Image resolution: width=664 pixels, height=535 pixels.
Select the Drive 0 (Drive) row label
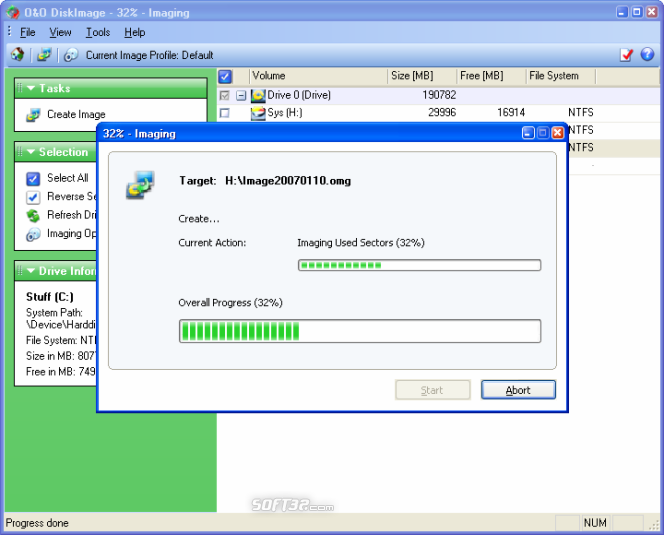click(x=299, y=95)
